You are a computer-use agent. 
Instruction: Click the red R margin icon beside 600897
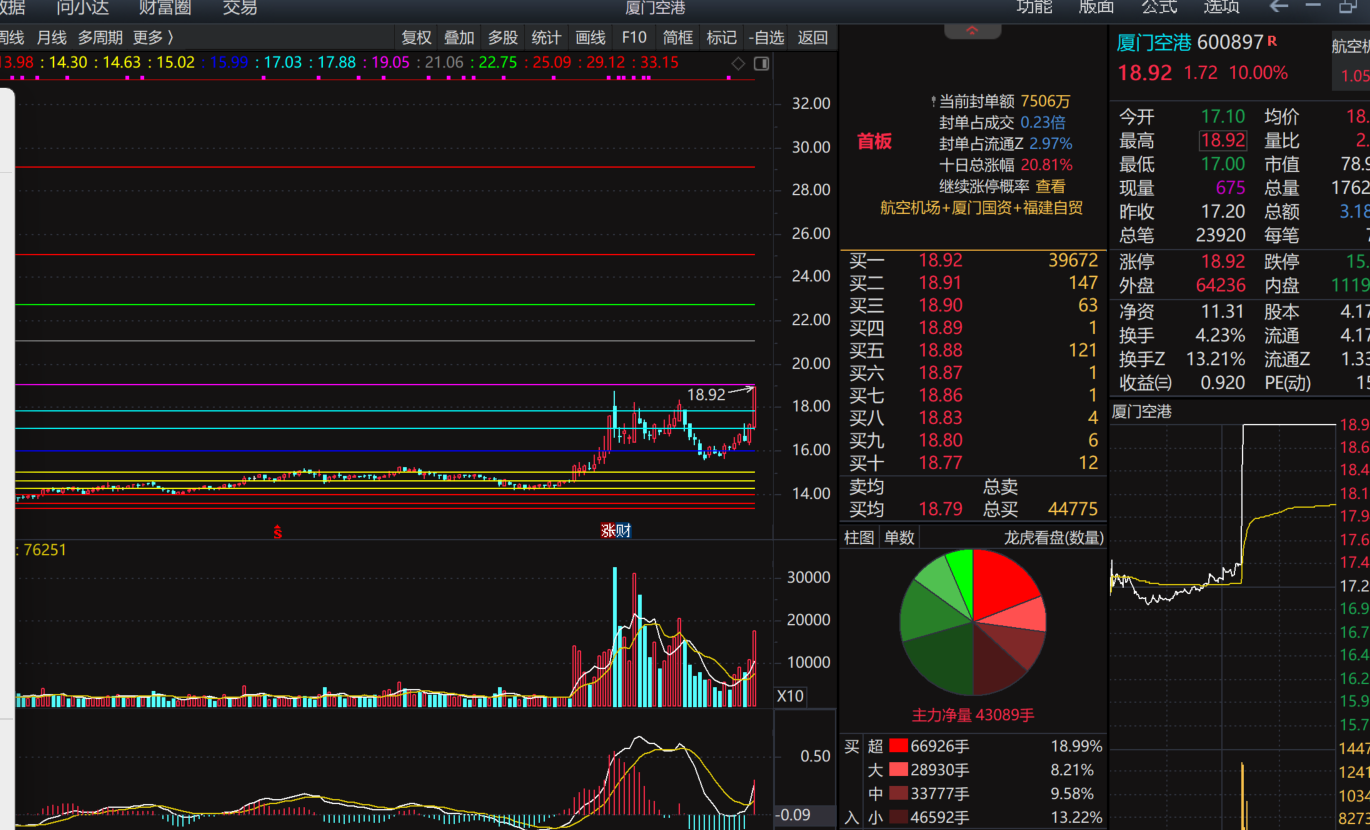(x=1272, y=41)
